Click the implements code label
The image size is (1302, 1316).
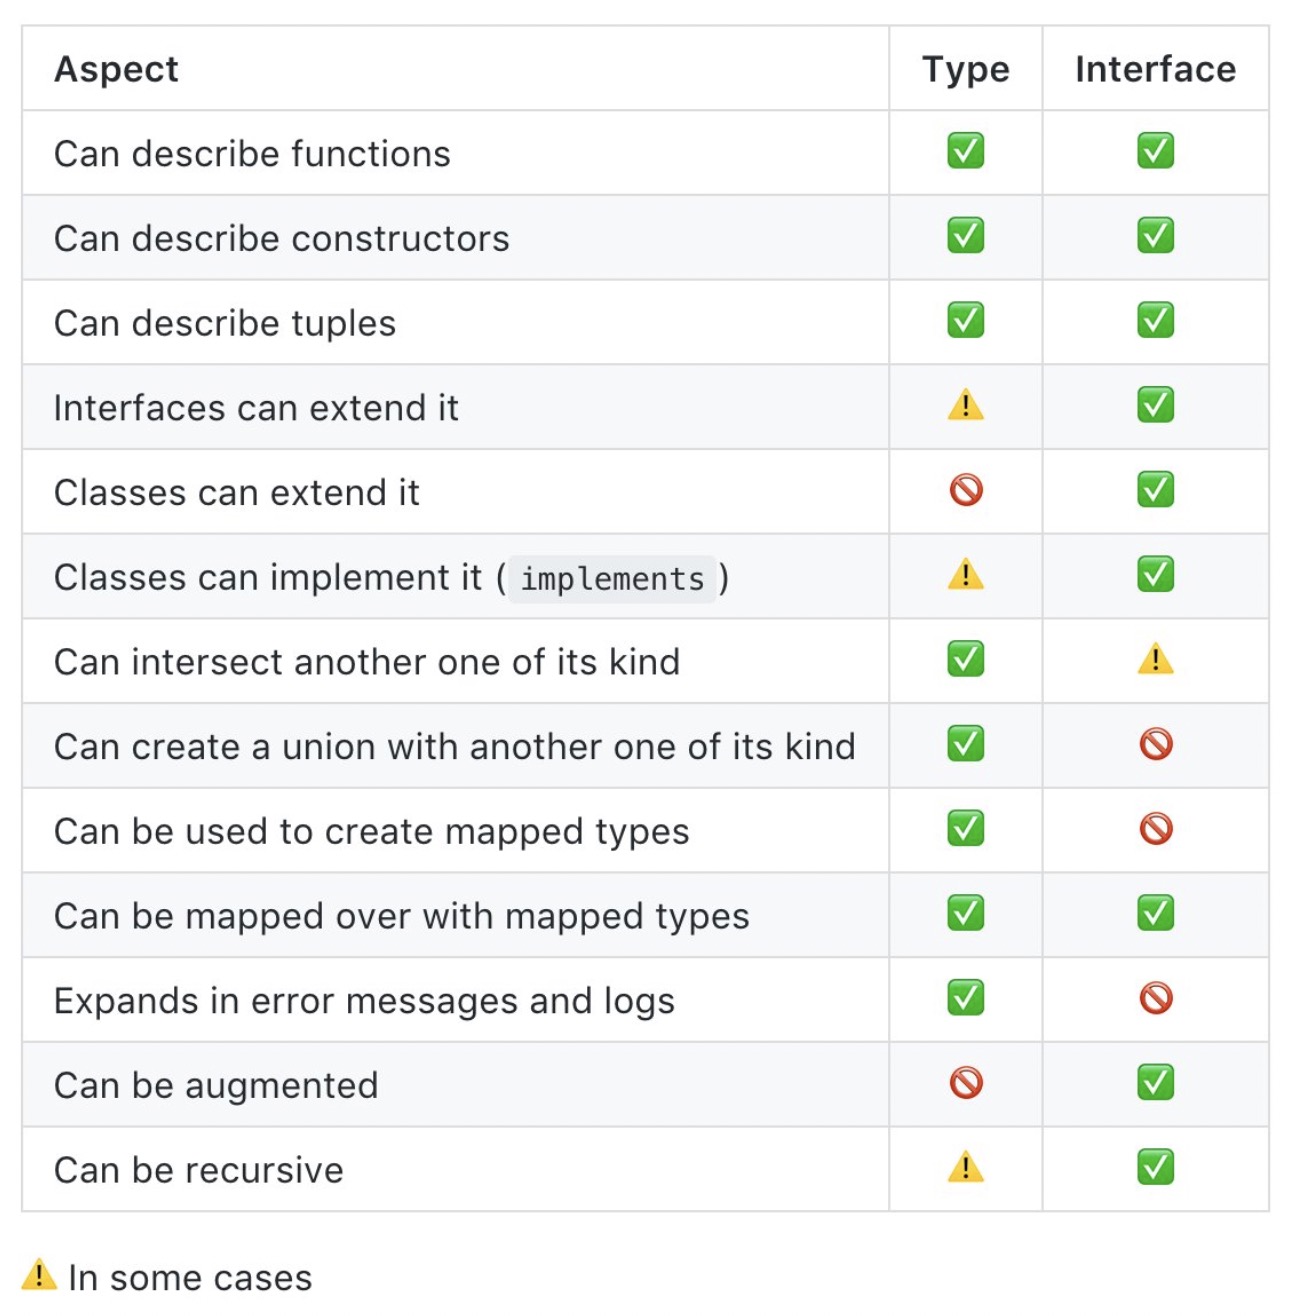coord(612,579)
